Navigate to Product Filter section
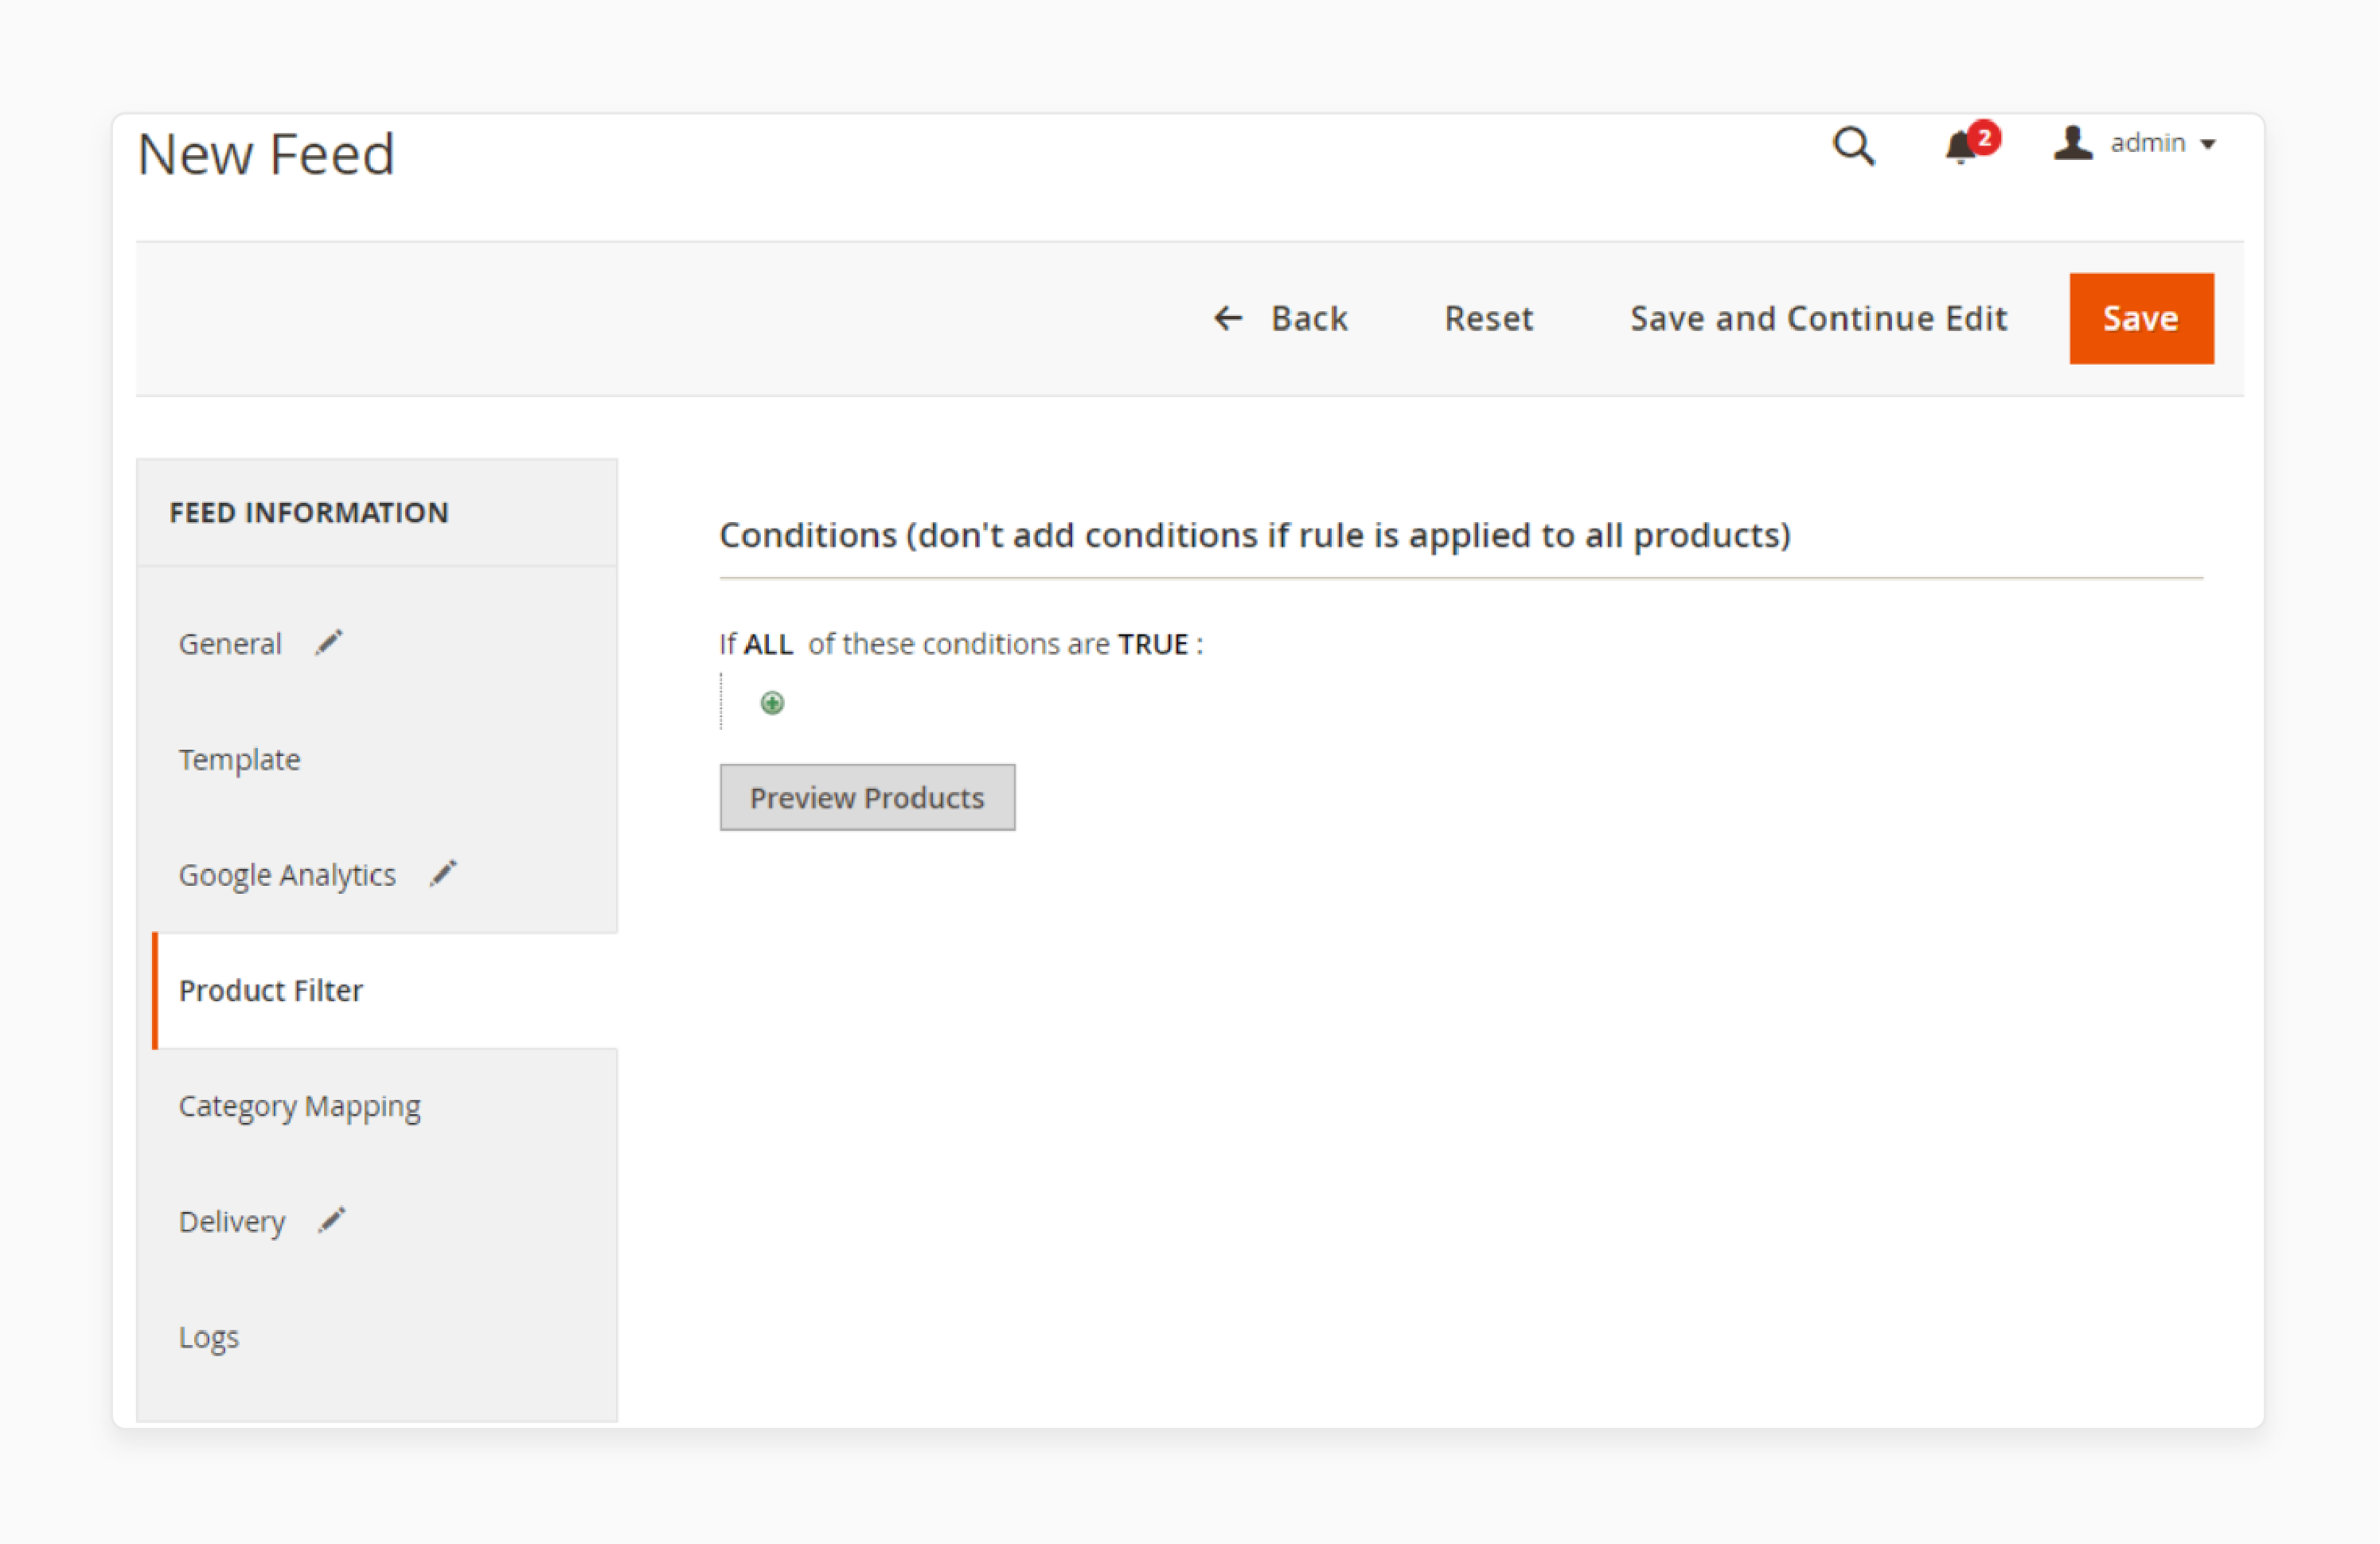Image resolution: width=2380 pixels, height=1544 pixels. (271, 991)
